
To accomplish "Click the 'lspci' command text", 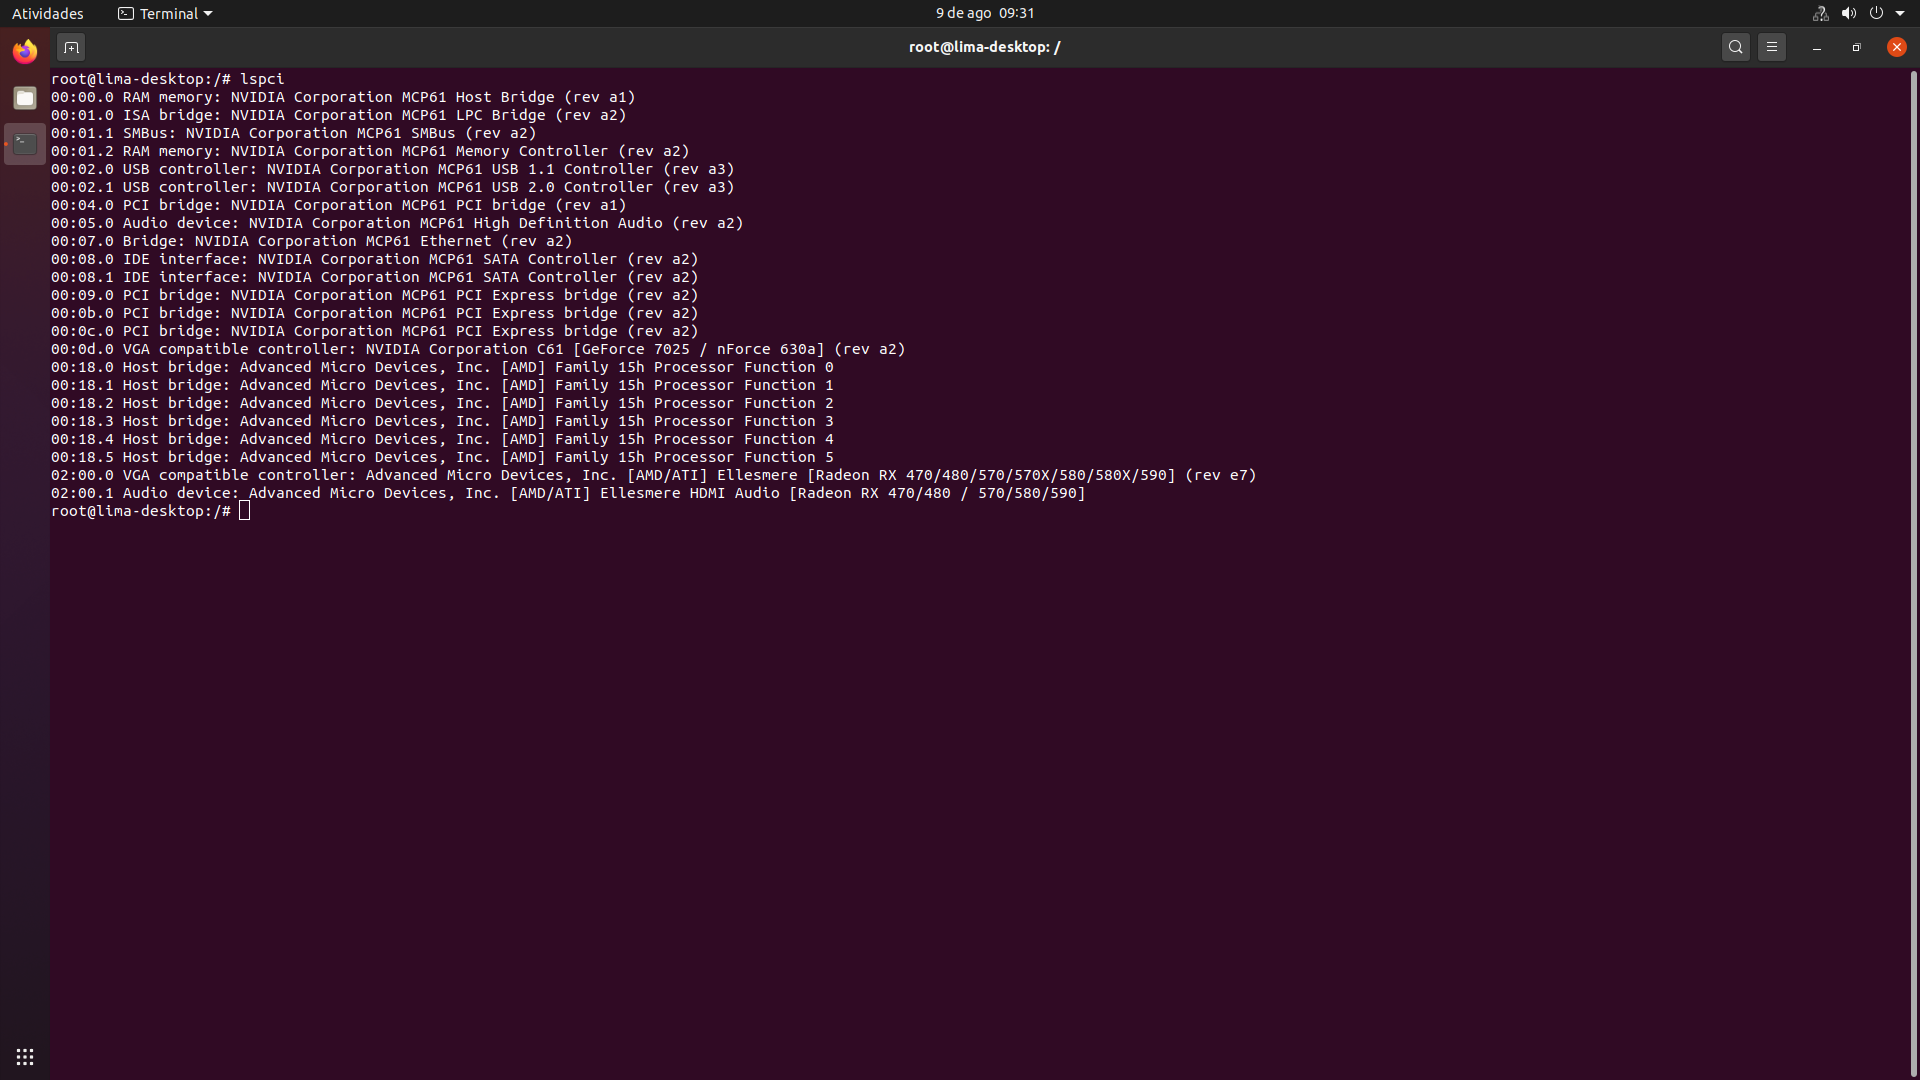I will click(262, 79).
